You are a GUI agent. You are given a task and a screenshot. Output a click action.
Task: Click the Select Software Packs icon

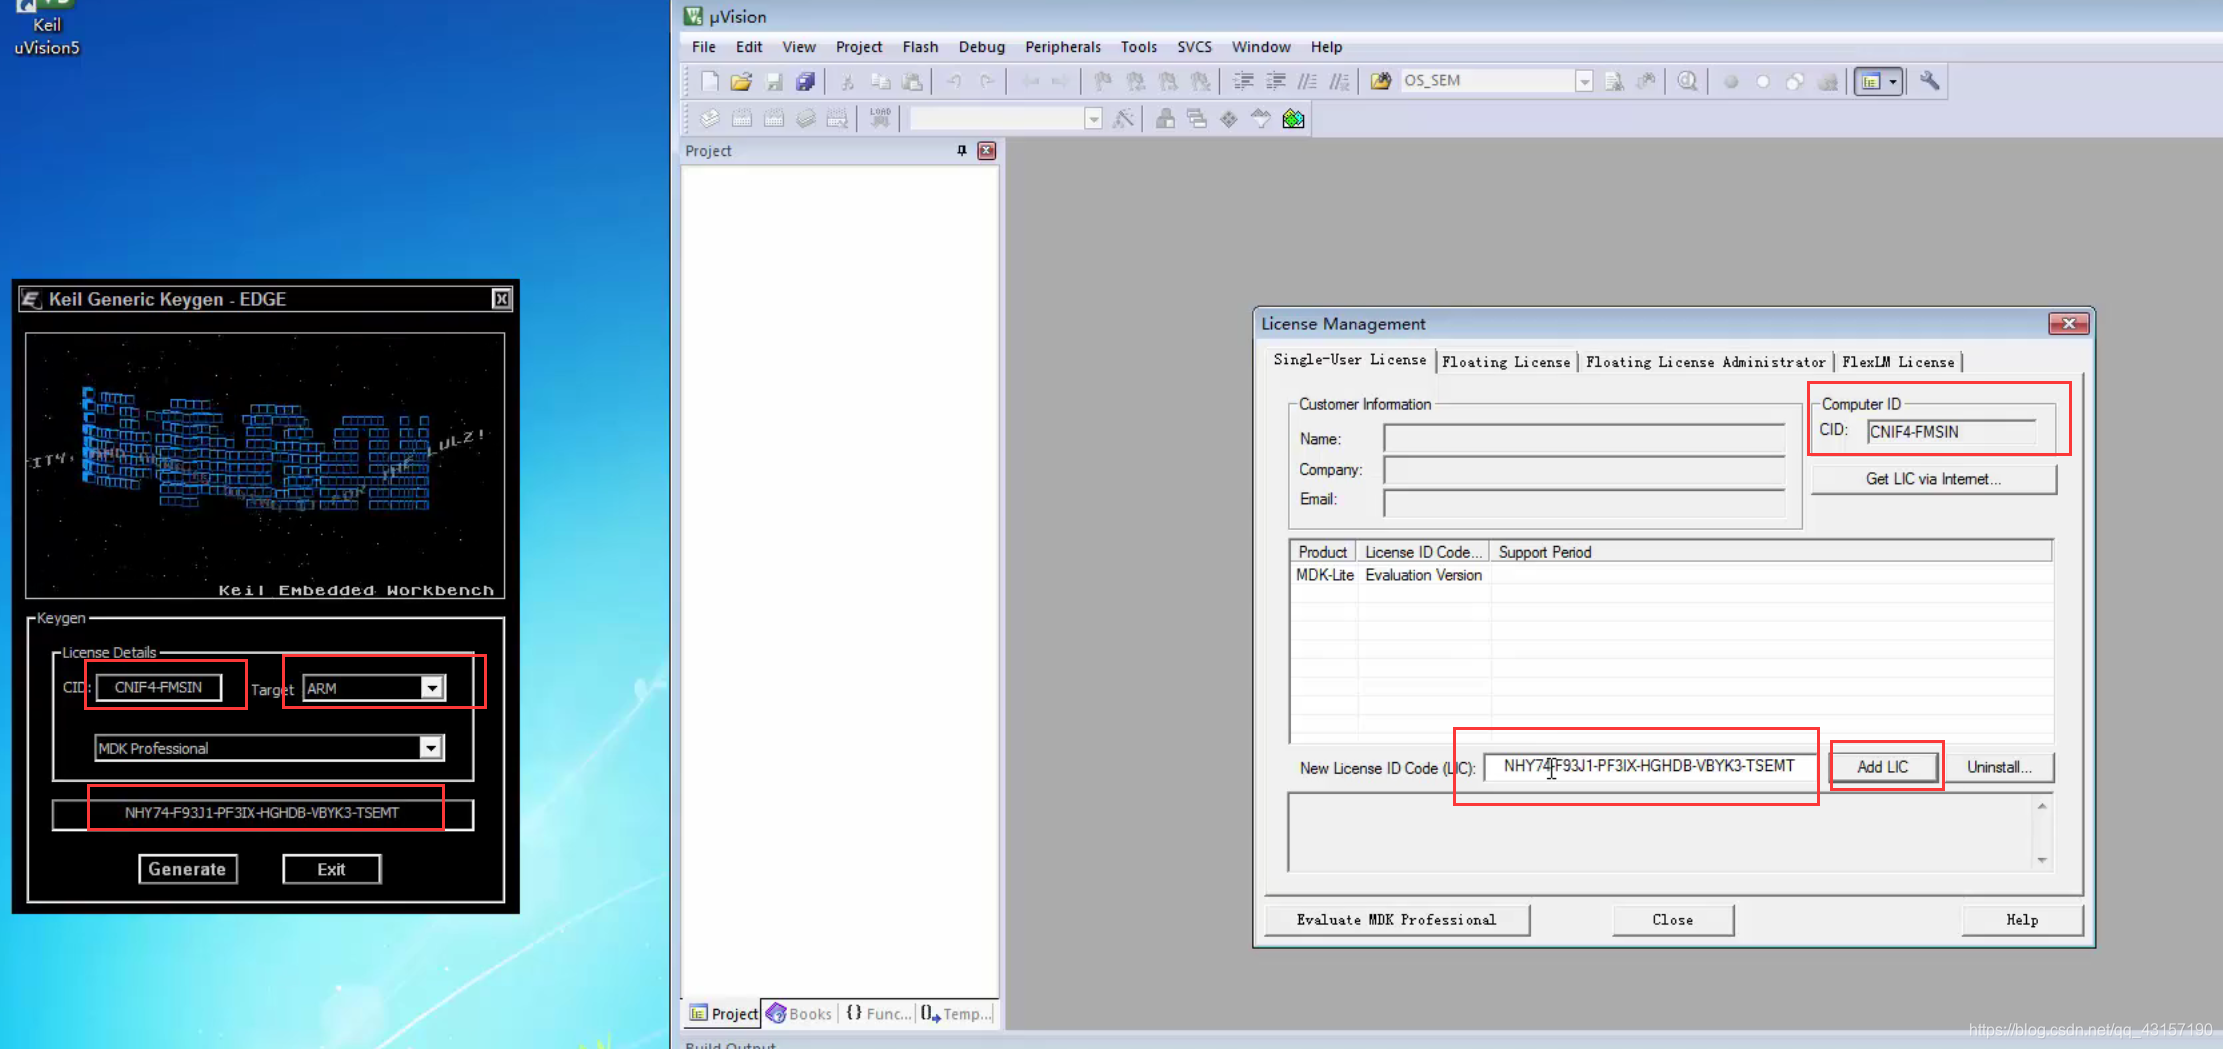1261,119
